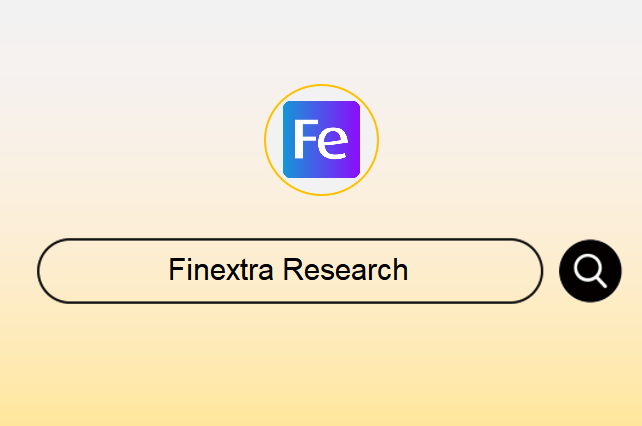Viewport: 642px width, 426px height.
Task: Click the black magnifying glass search button
Action: [590, 271]
